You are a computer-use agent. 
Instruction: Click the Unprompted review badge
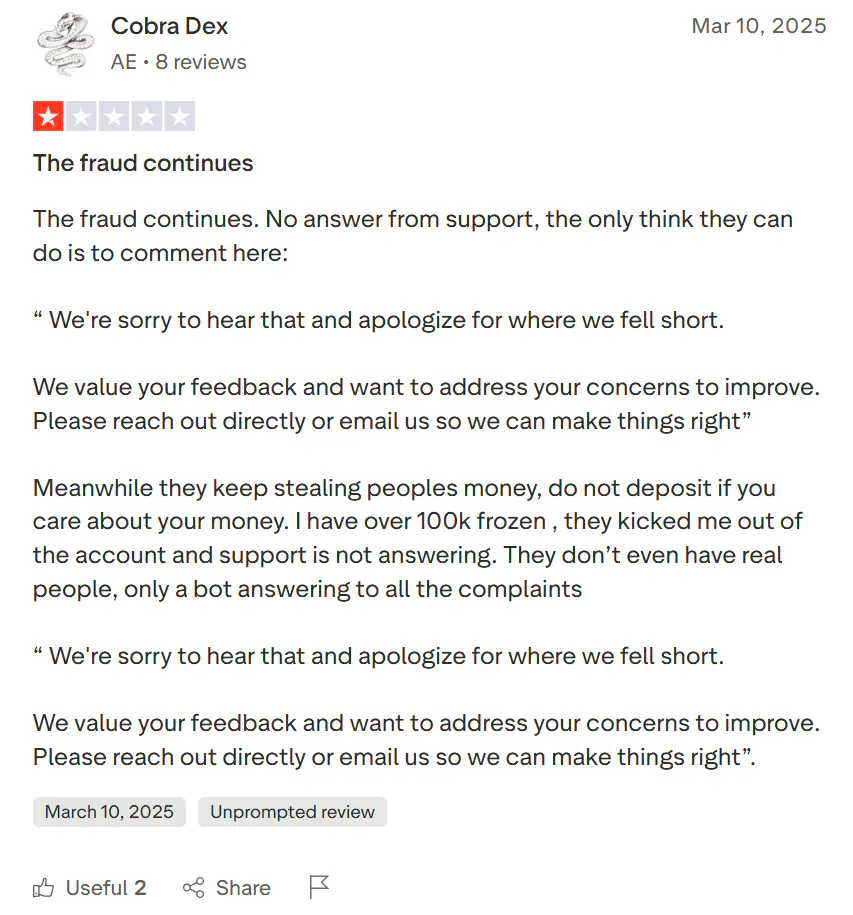pos(292,812)
